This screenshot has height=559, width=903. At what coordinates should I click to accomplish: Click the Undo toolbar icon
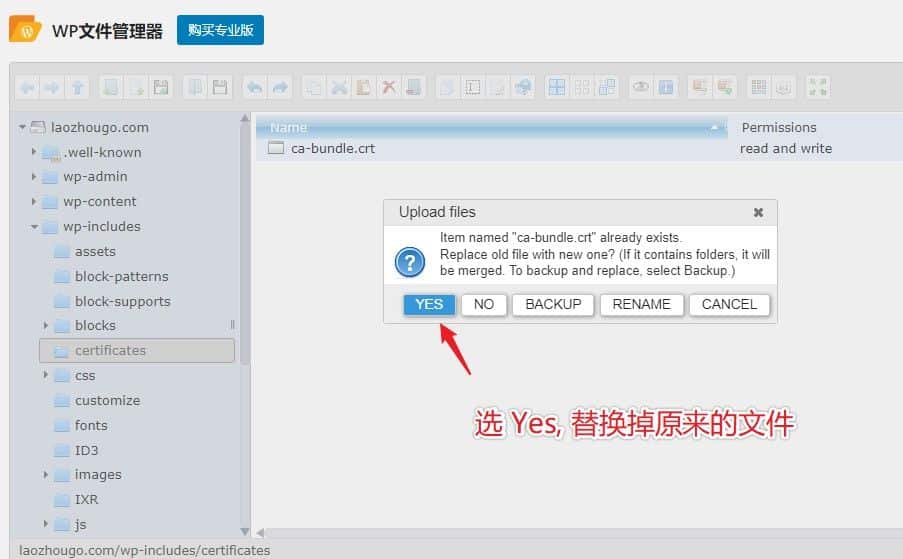(255, 88)
